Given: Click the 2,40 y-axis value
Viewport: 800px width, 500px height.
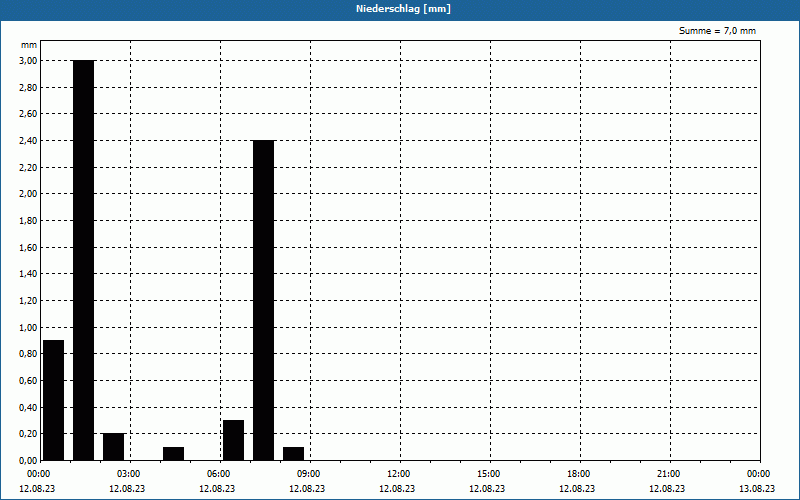Looking at the screenshot, I should [28, 140].
